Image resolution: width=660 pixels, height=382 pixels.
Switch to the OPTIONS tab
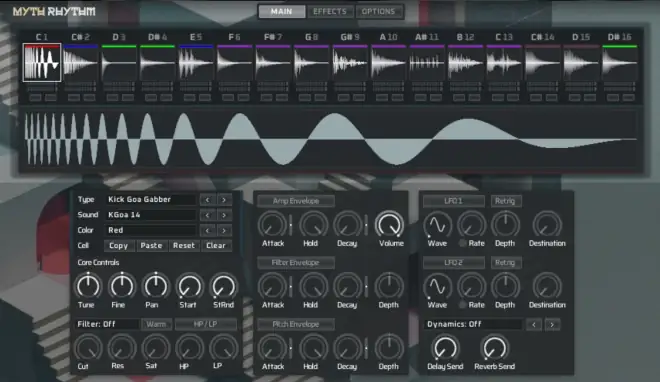(378, 11)
